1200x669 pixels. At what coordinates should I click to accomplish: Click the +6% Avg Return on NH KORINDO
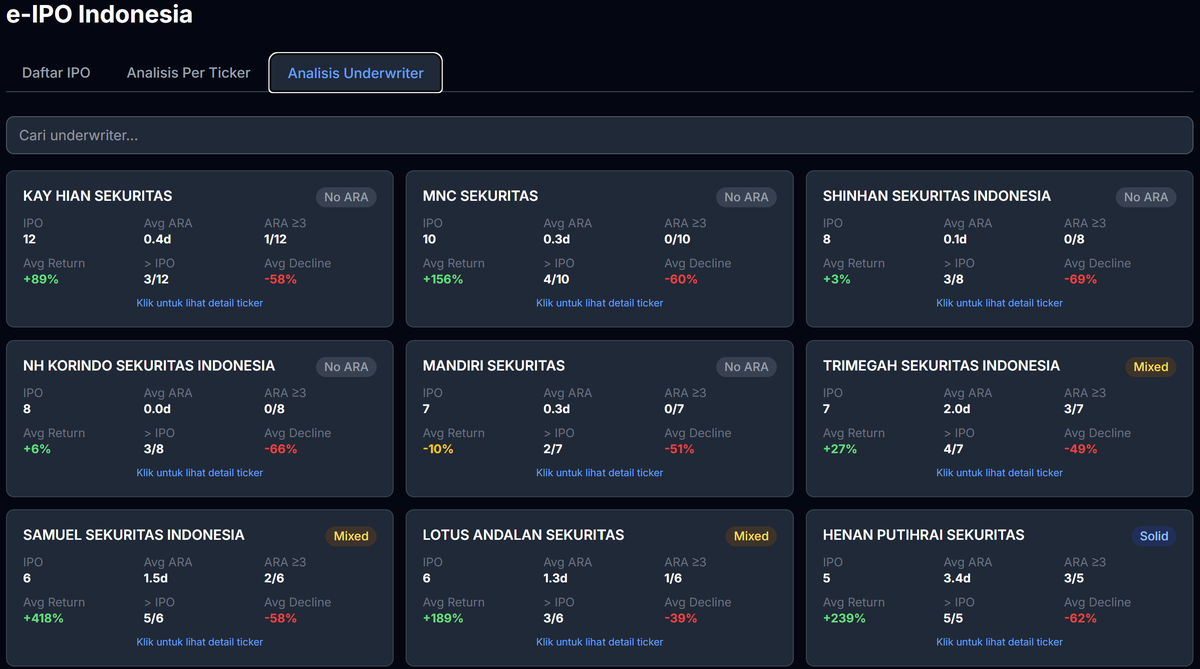37,449
